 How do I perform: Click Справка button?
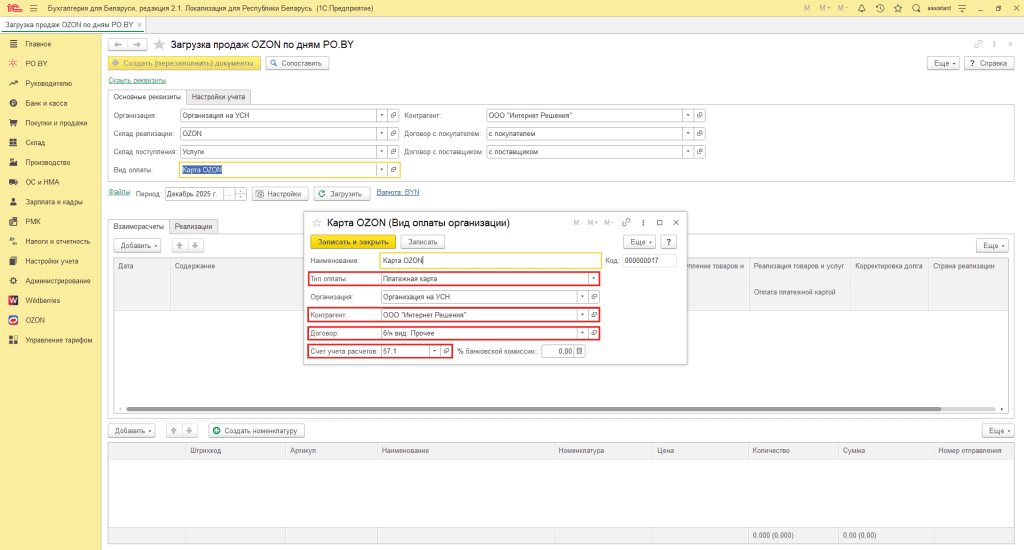pos(989,63)
